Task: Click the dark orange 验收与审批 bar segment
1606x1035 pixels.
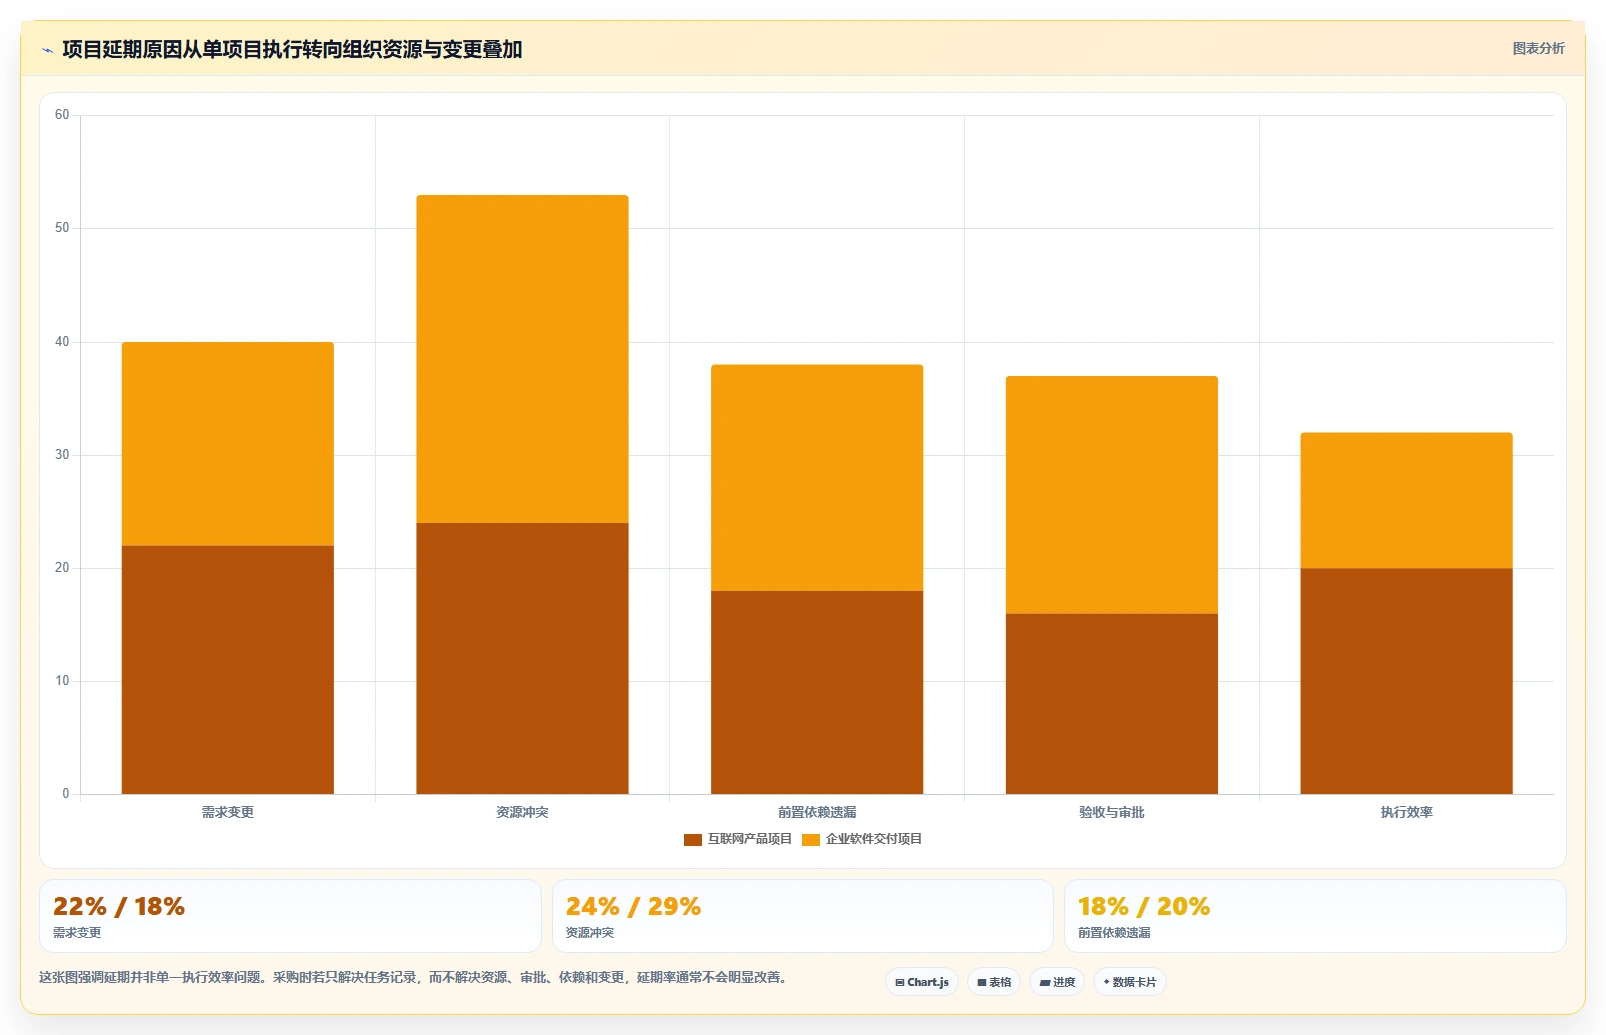Action: 1112,704
